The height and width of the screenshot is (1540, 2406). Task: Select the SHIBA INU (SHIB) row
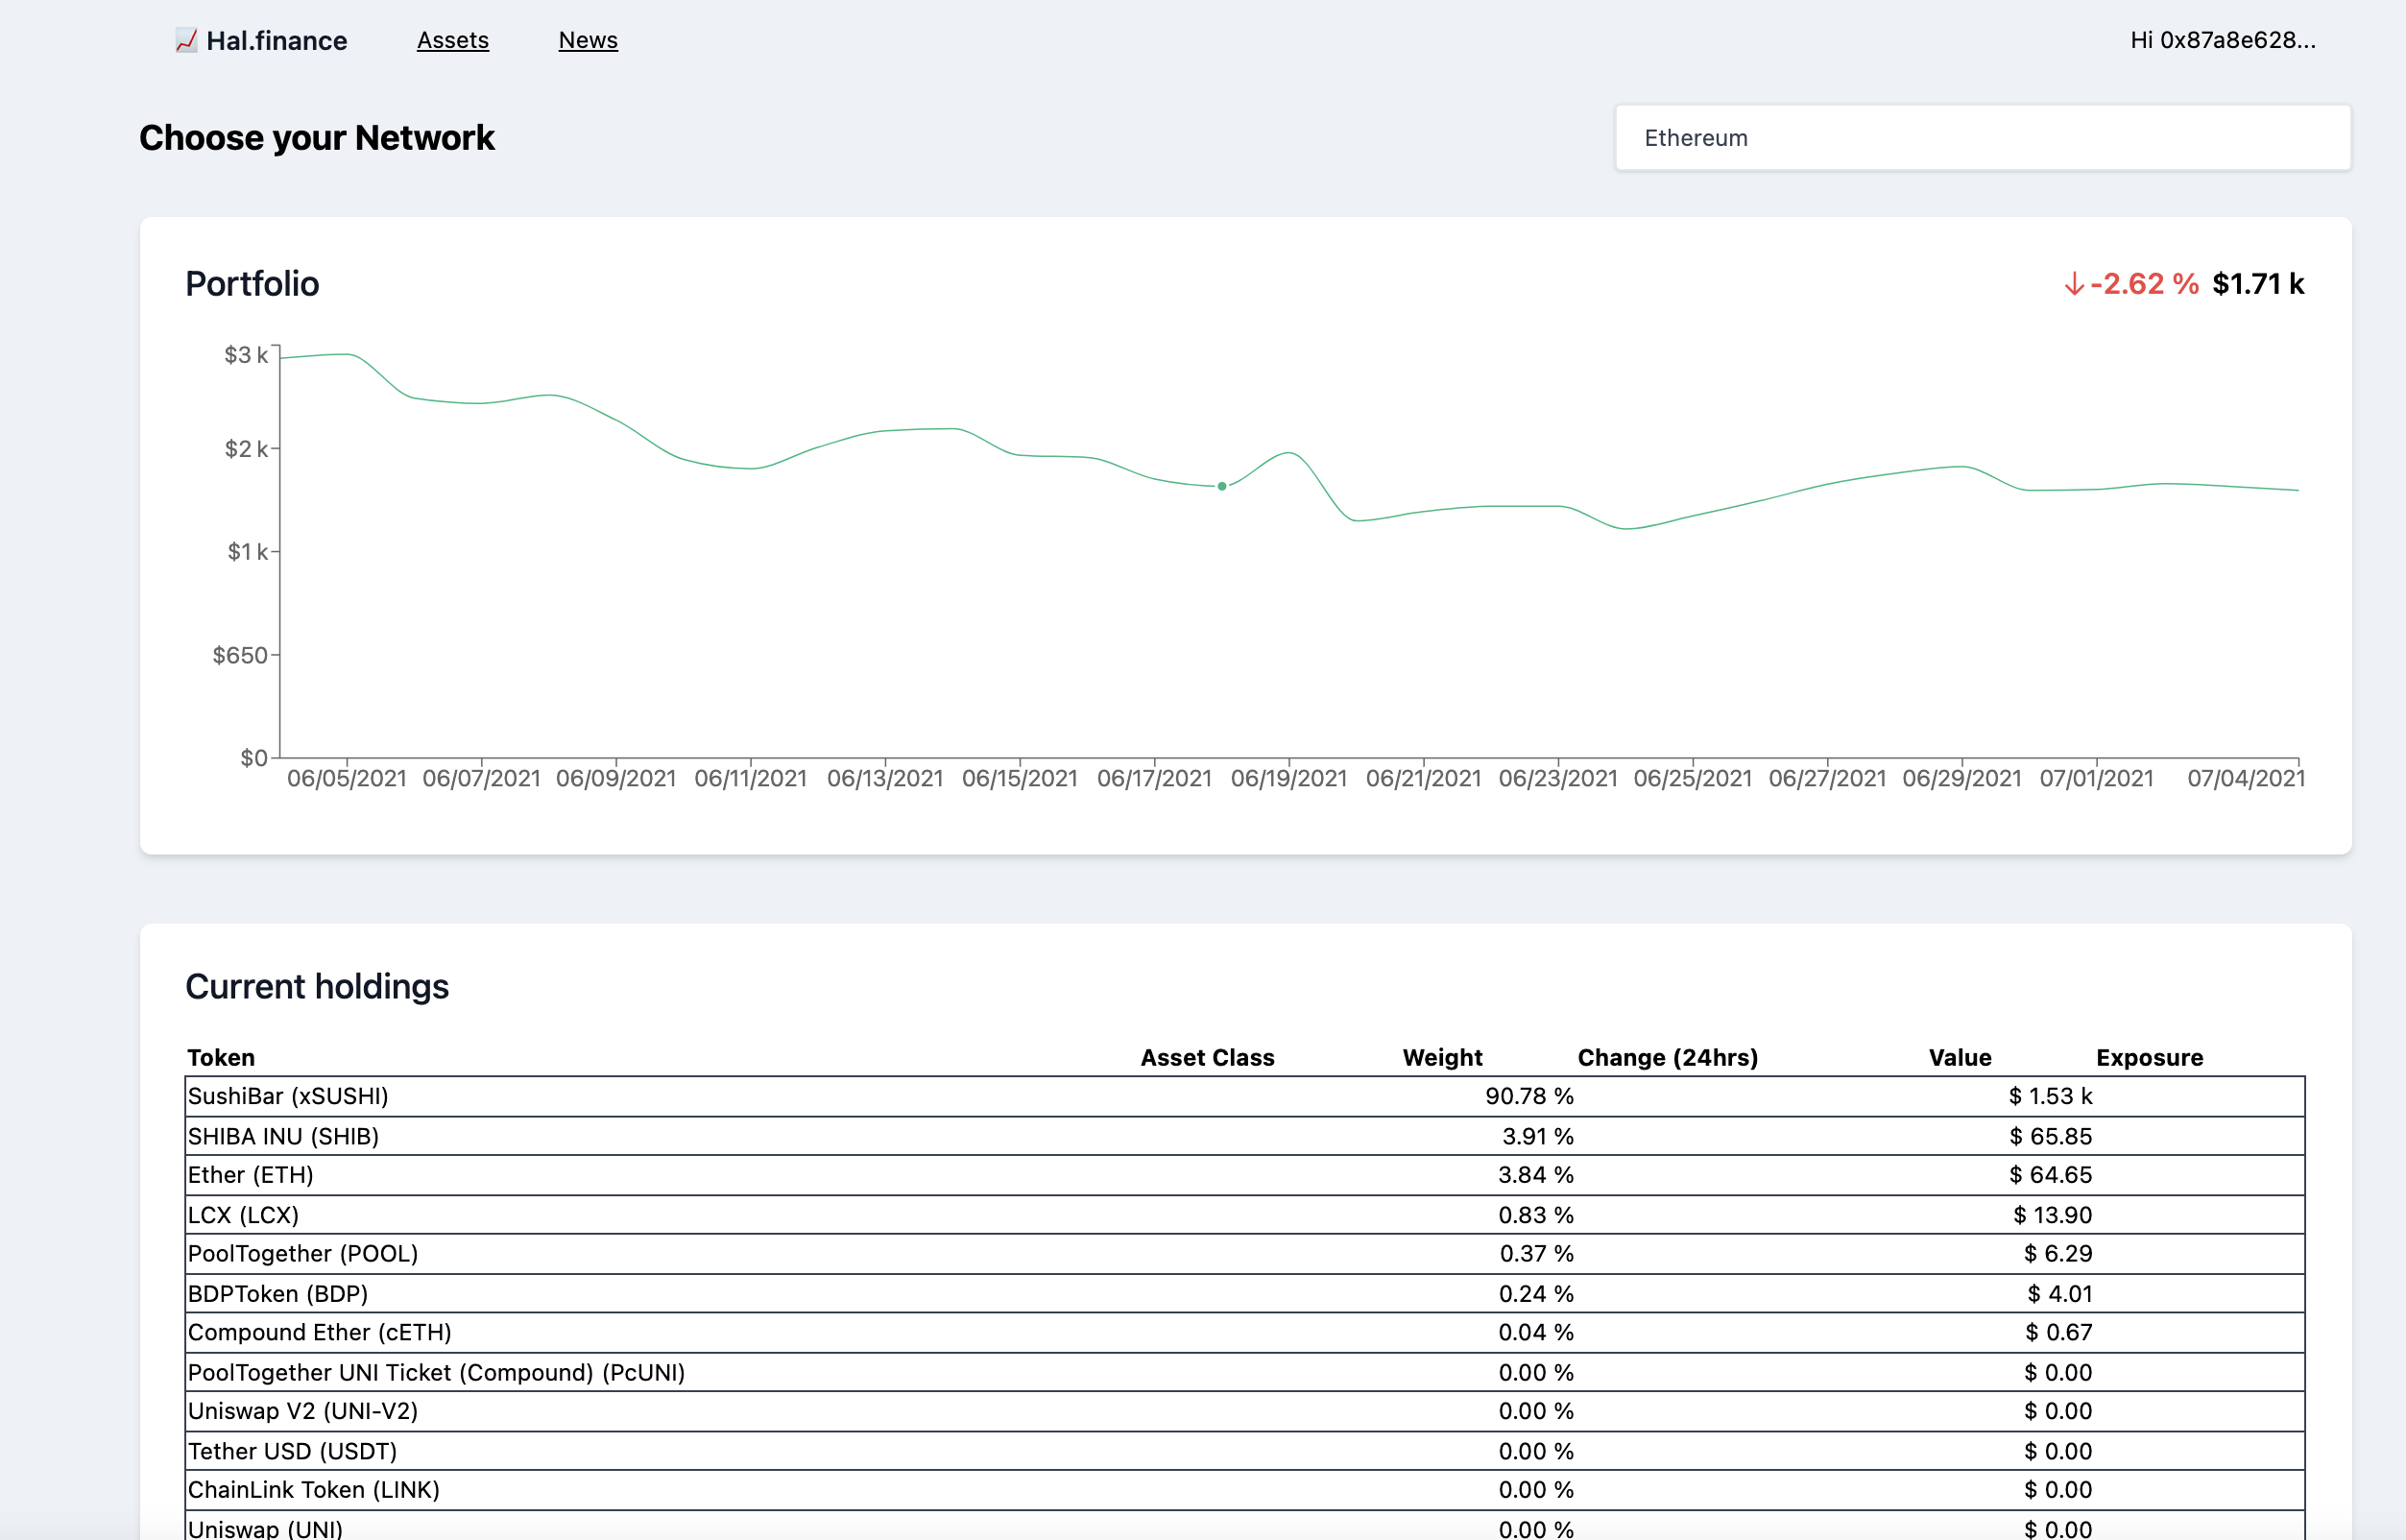click(1245, 1136)
